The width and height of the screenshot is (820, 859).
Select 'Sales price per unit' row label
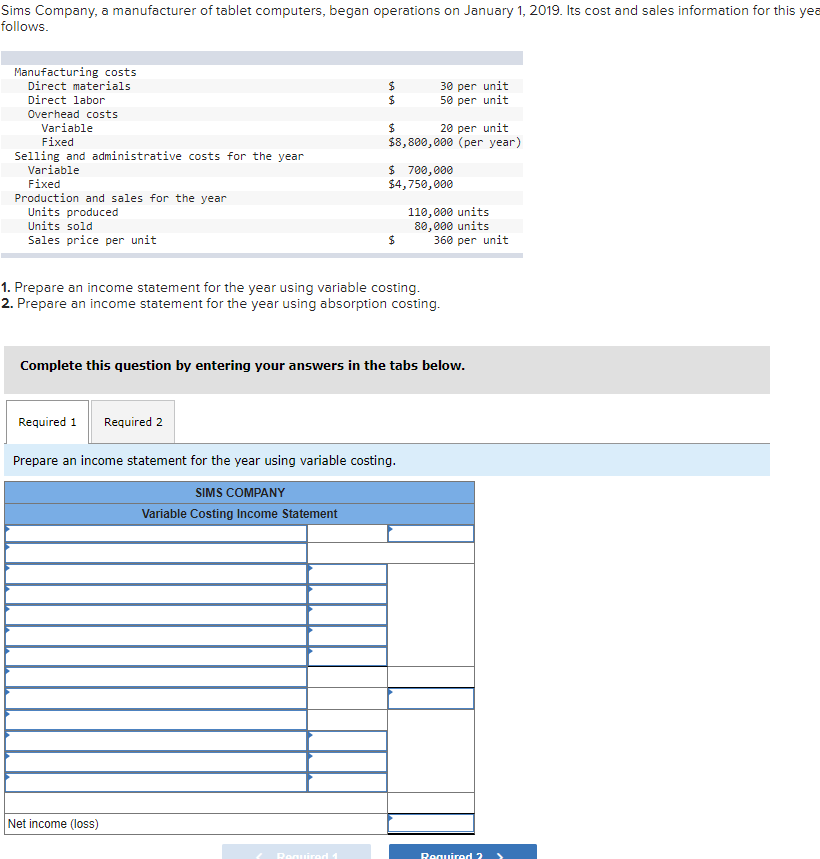(92, 240)
